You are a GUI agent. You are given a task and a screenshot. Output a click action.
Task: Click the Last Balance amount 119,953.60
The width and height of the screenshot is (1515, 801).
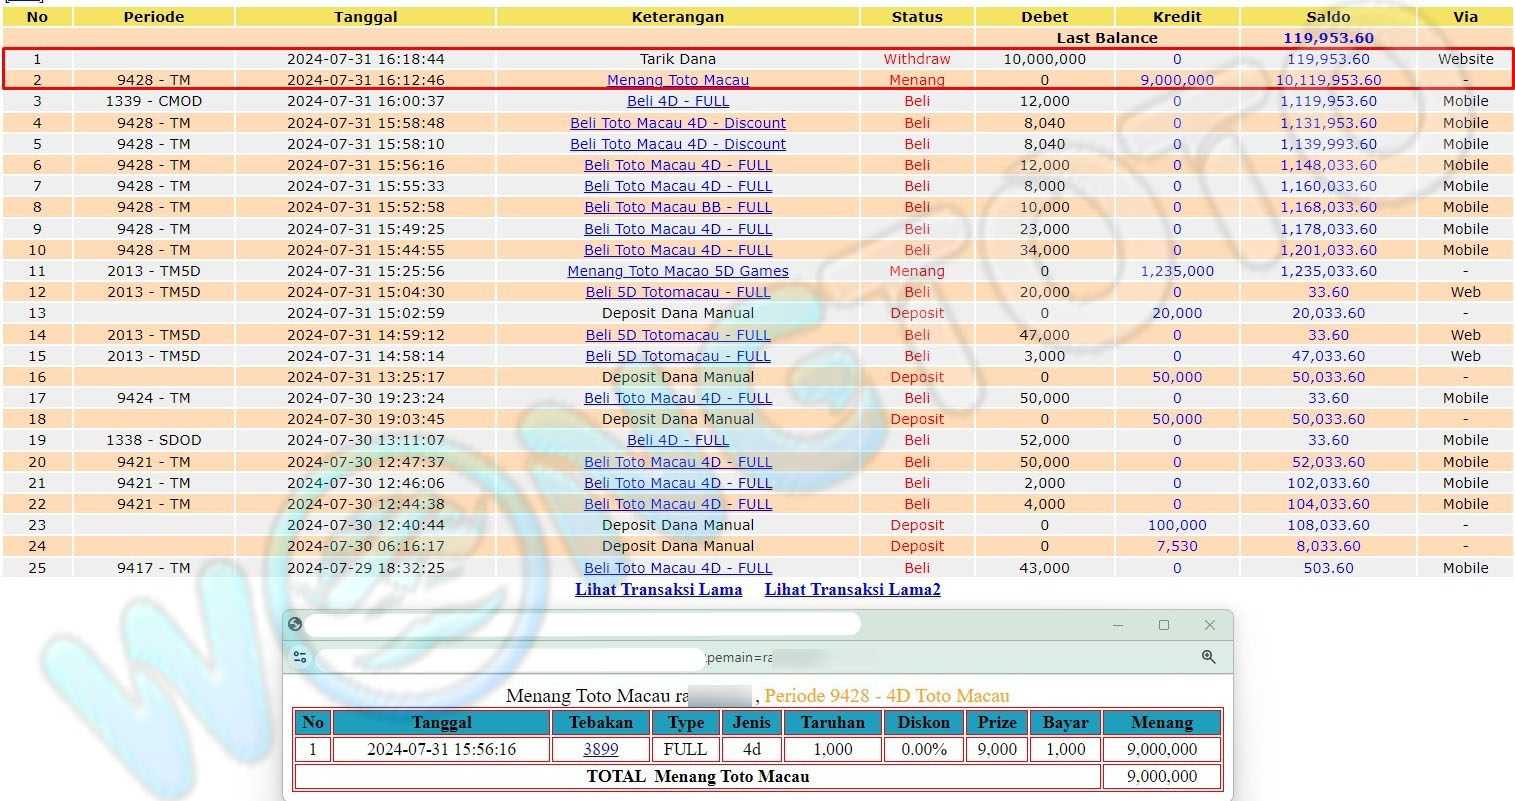(x=1328, y=38)
